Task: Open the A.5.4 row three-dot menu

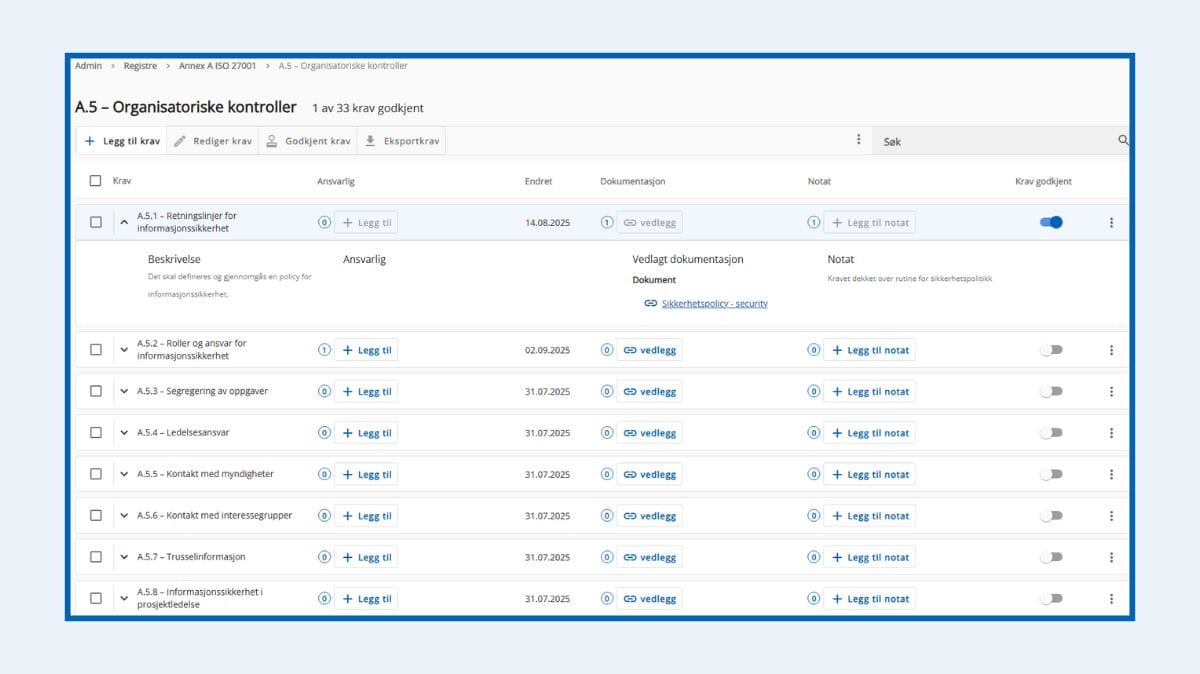Action: [1111, 433]
